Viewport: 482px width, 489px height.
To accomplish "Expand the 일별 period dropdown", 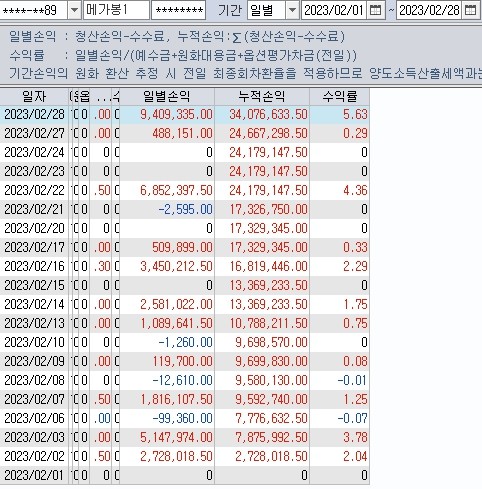I will coord(292,10).
